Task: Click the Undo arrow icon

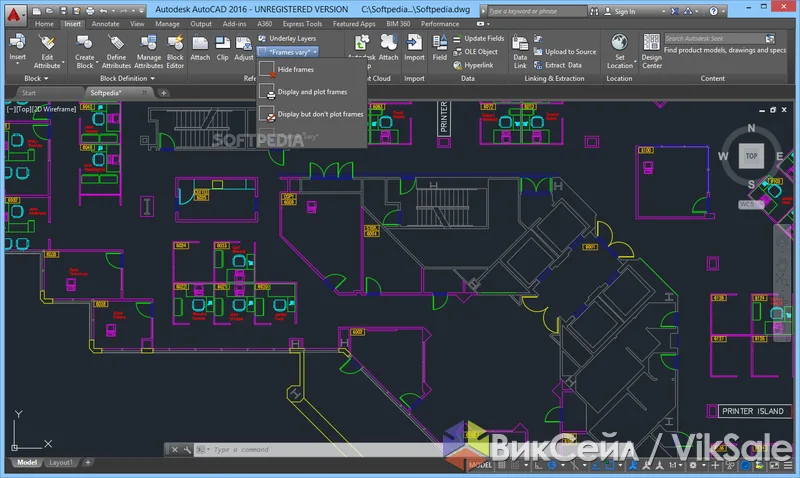Action: (104, 10)
